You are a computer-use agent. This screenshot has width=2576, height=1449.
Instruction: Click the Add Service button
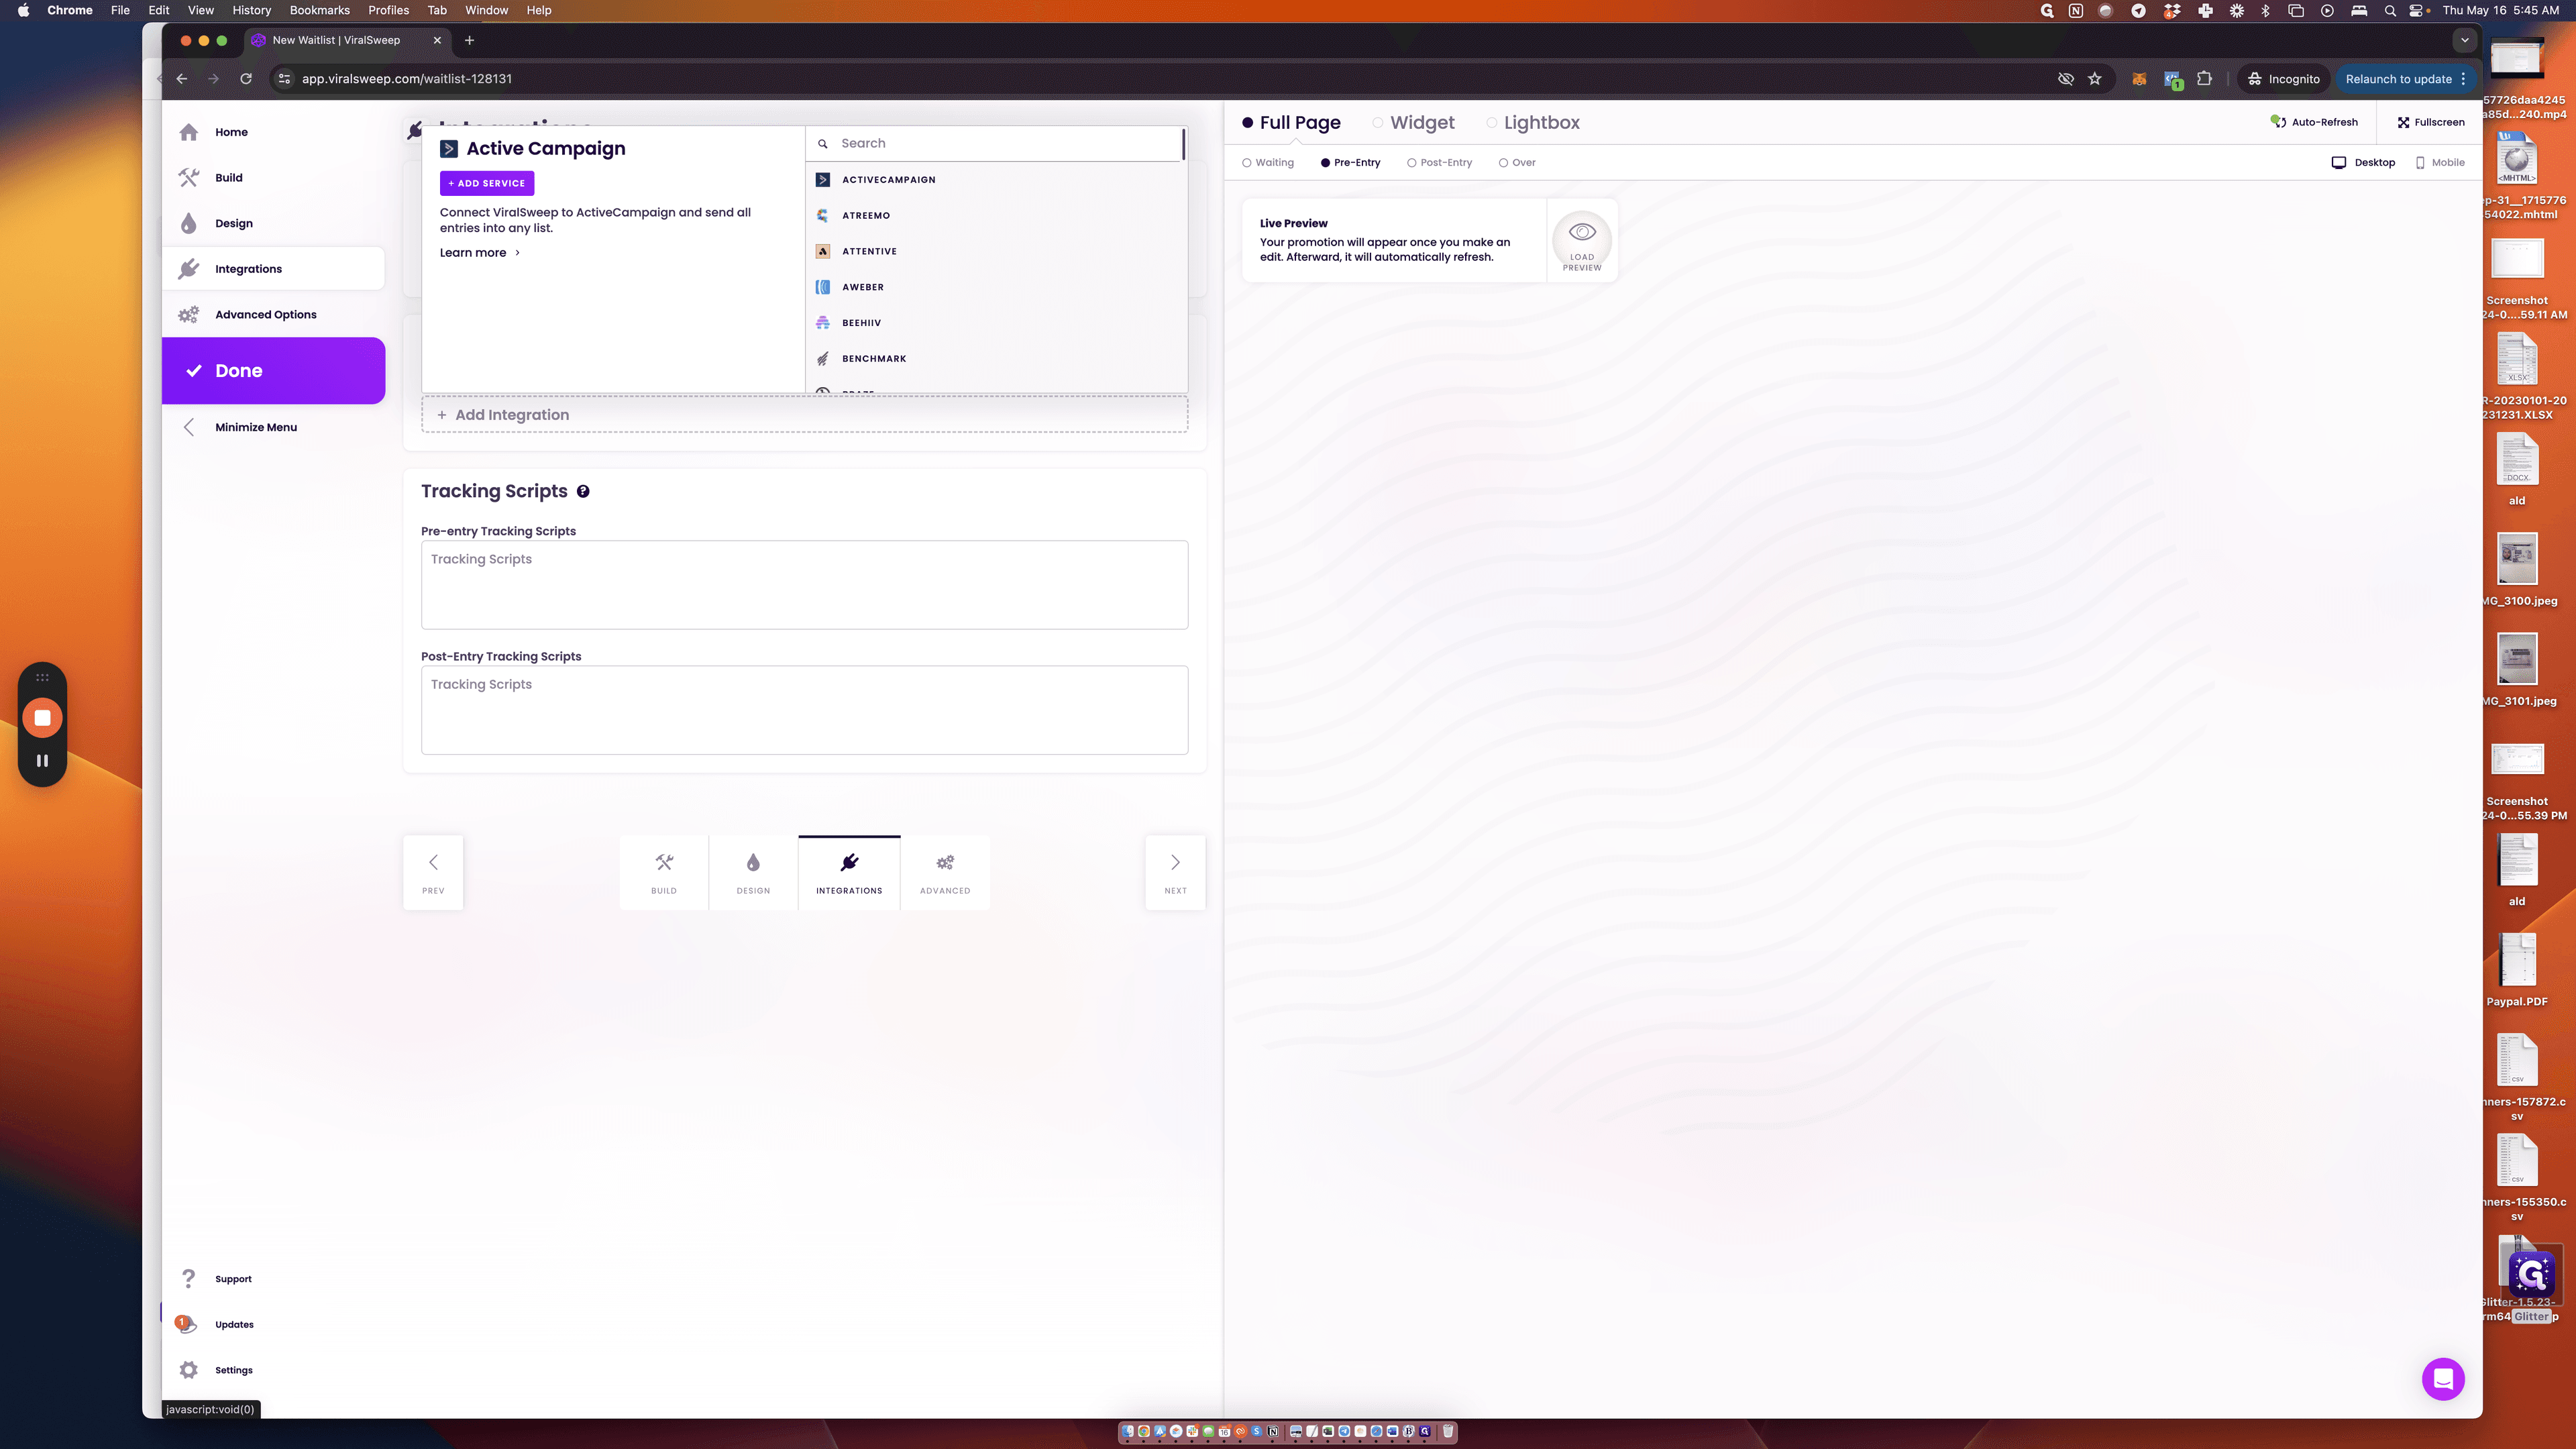(x=487, y=183)
